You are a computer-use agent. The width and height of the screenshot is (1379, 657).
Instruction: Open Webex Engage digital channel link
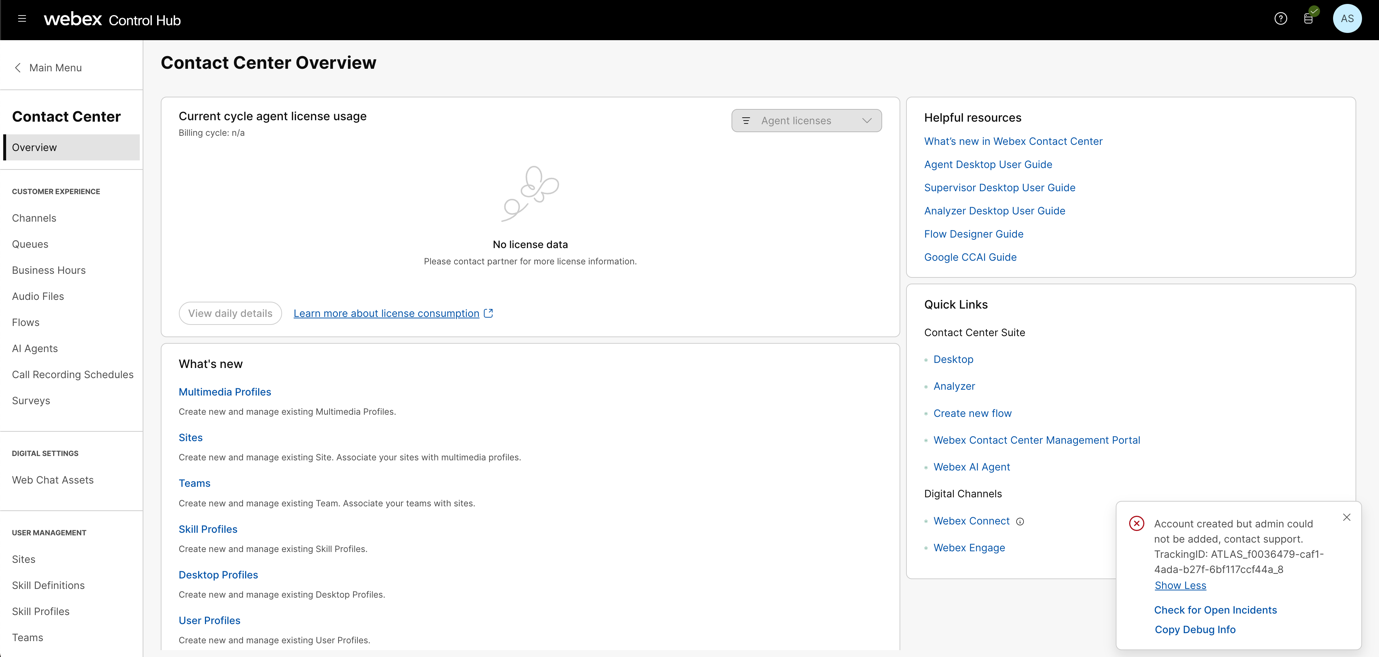(x=969, y=548)
